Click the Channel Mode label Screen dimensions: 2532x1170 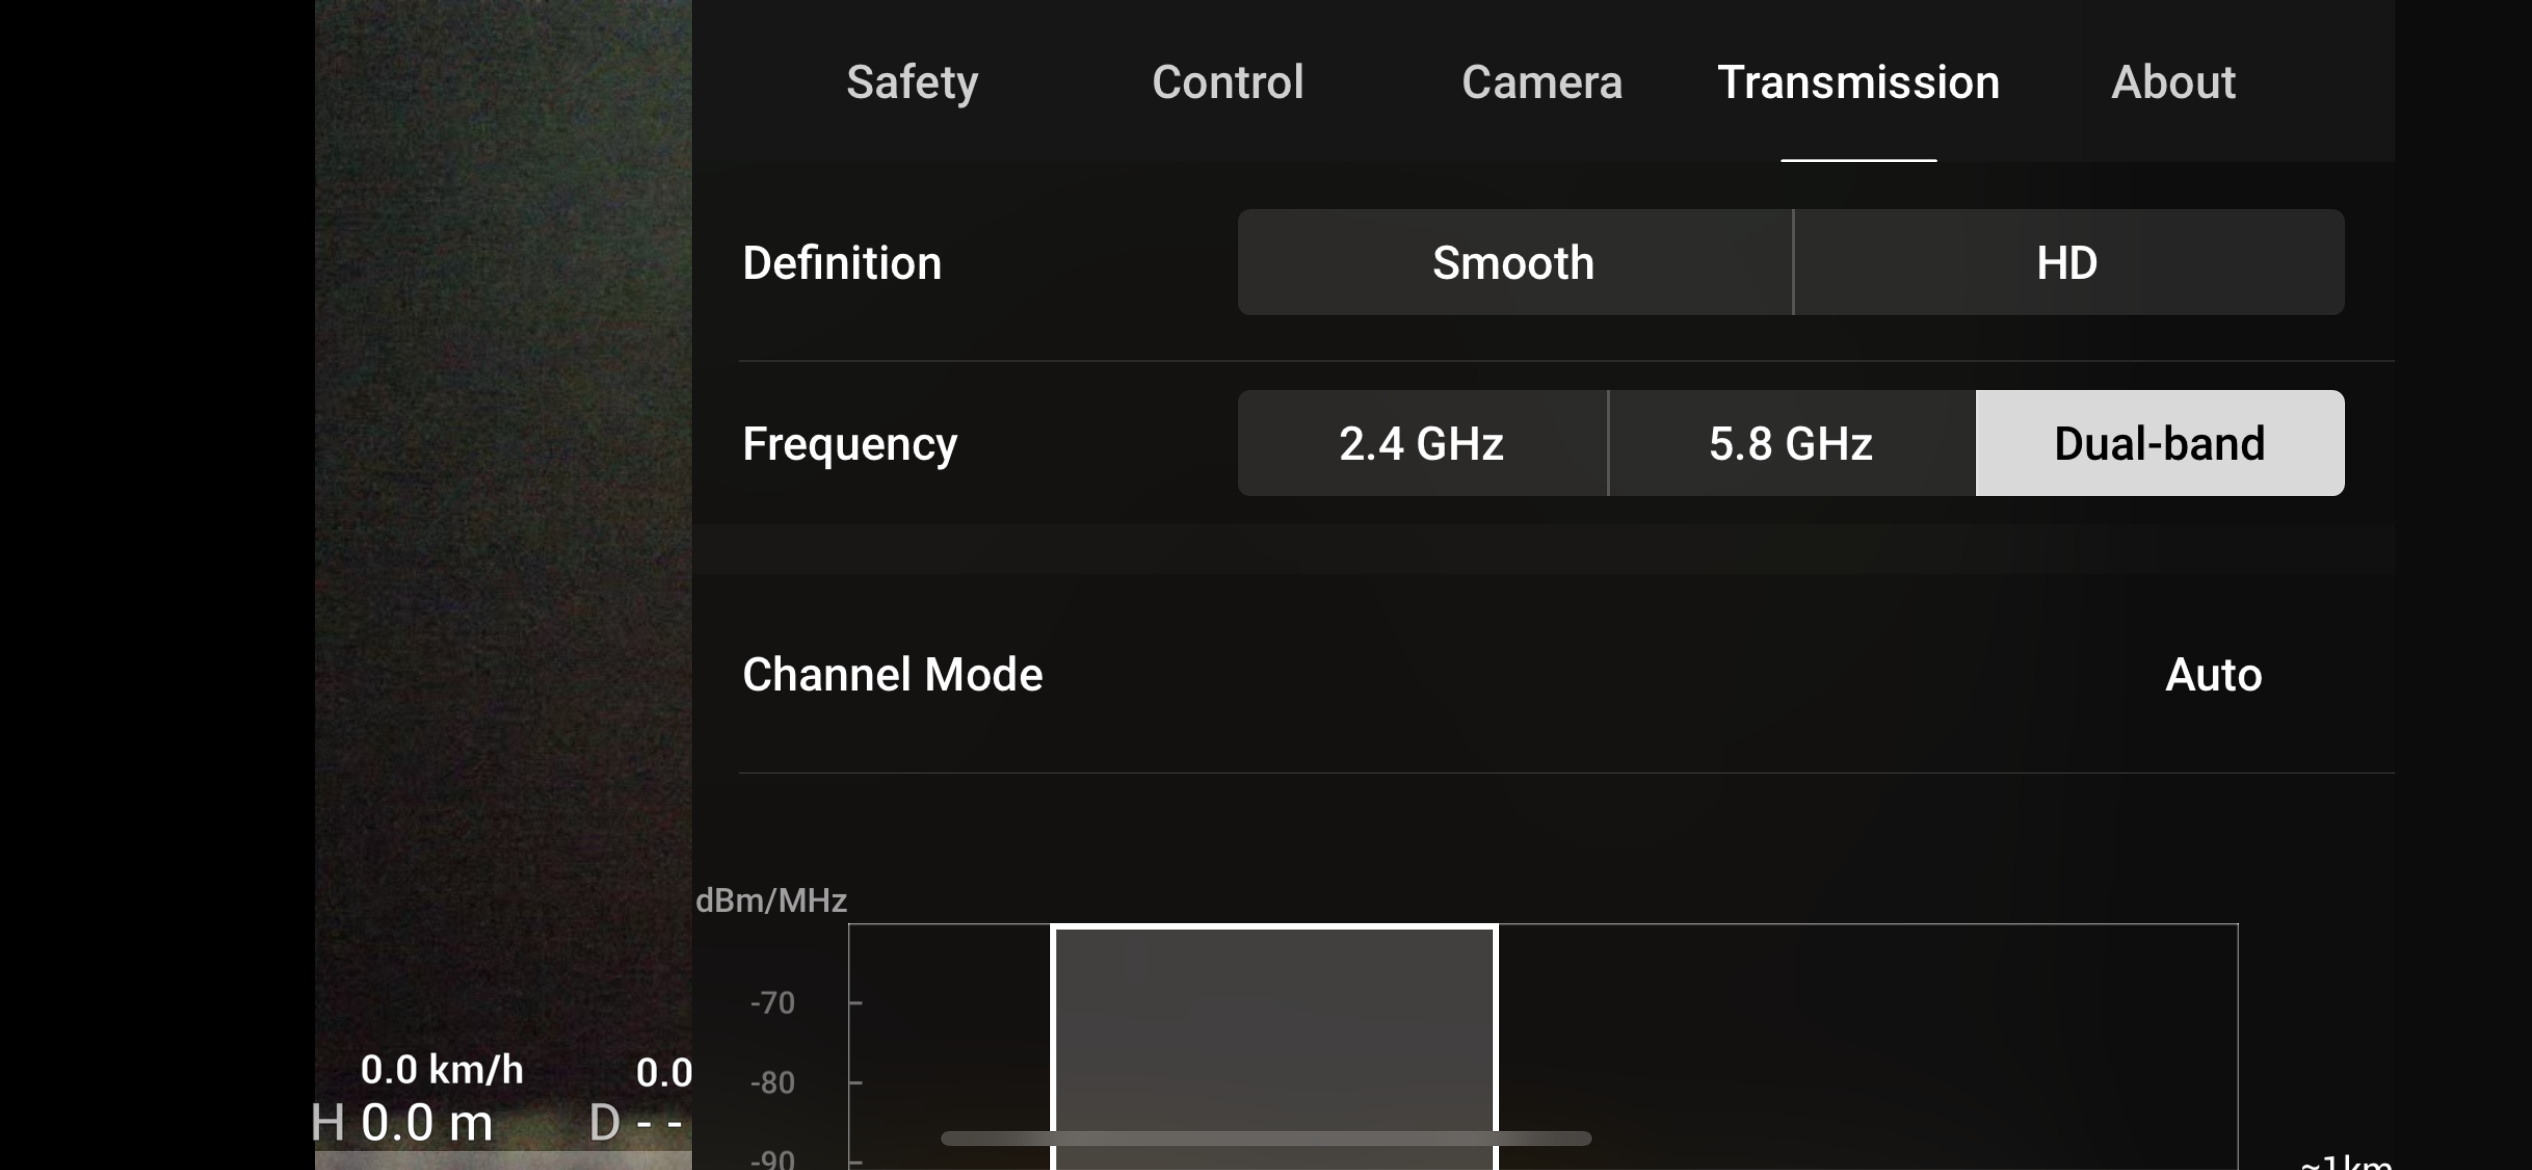pyautogui.click(x=892, y=675)
